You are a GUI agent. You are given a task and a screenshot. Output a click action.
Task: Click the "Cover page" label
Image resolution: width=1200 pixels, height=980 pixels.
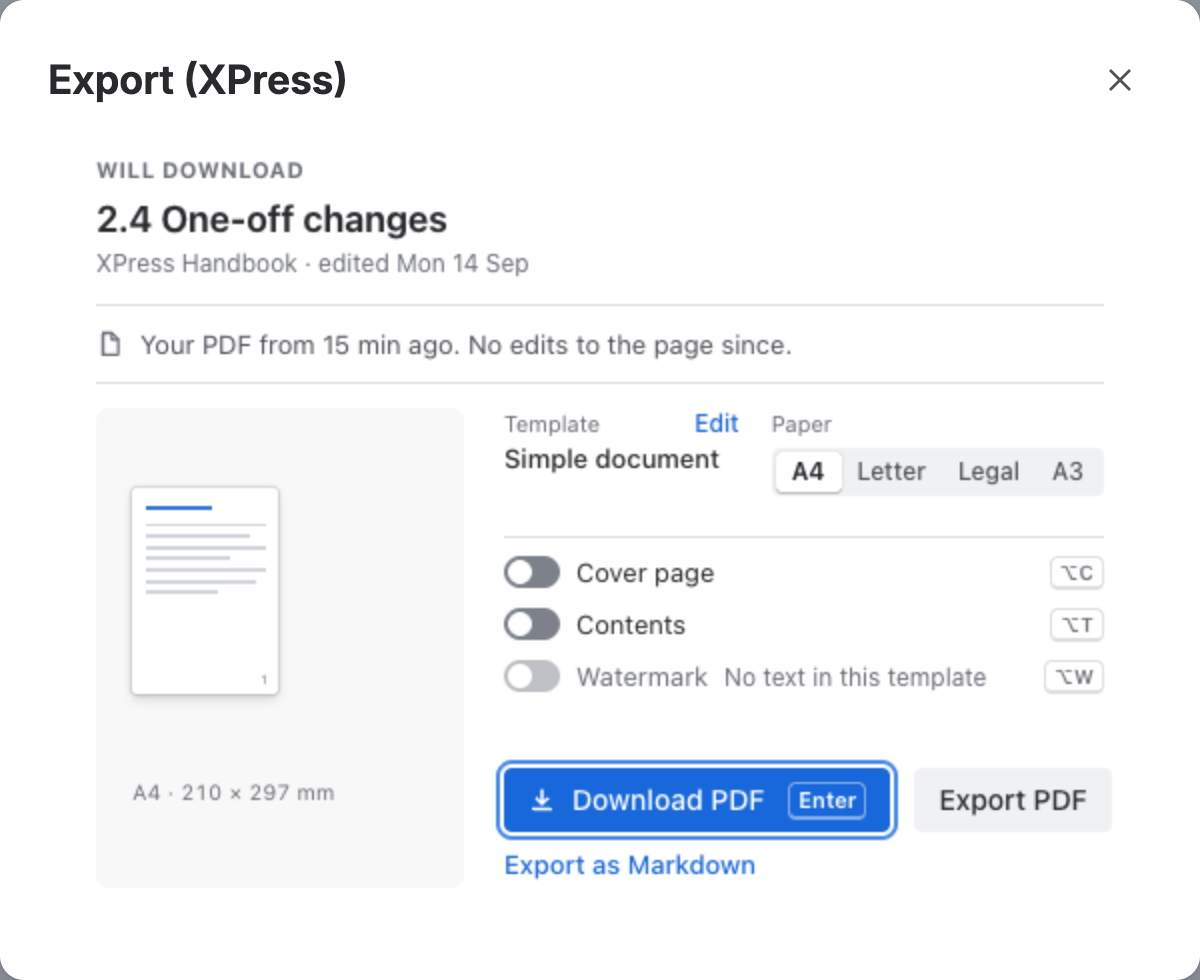tap(645, 574)
